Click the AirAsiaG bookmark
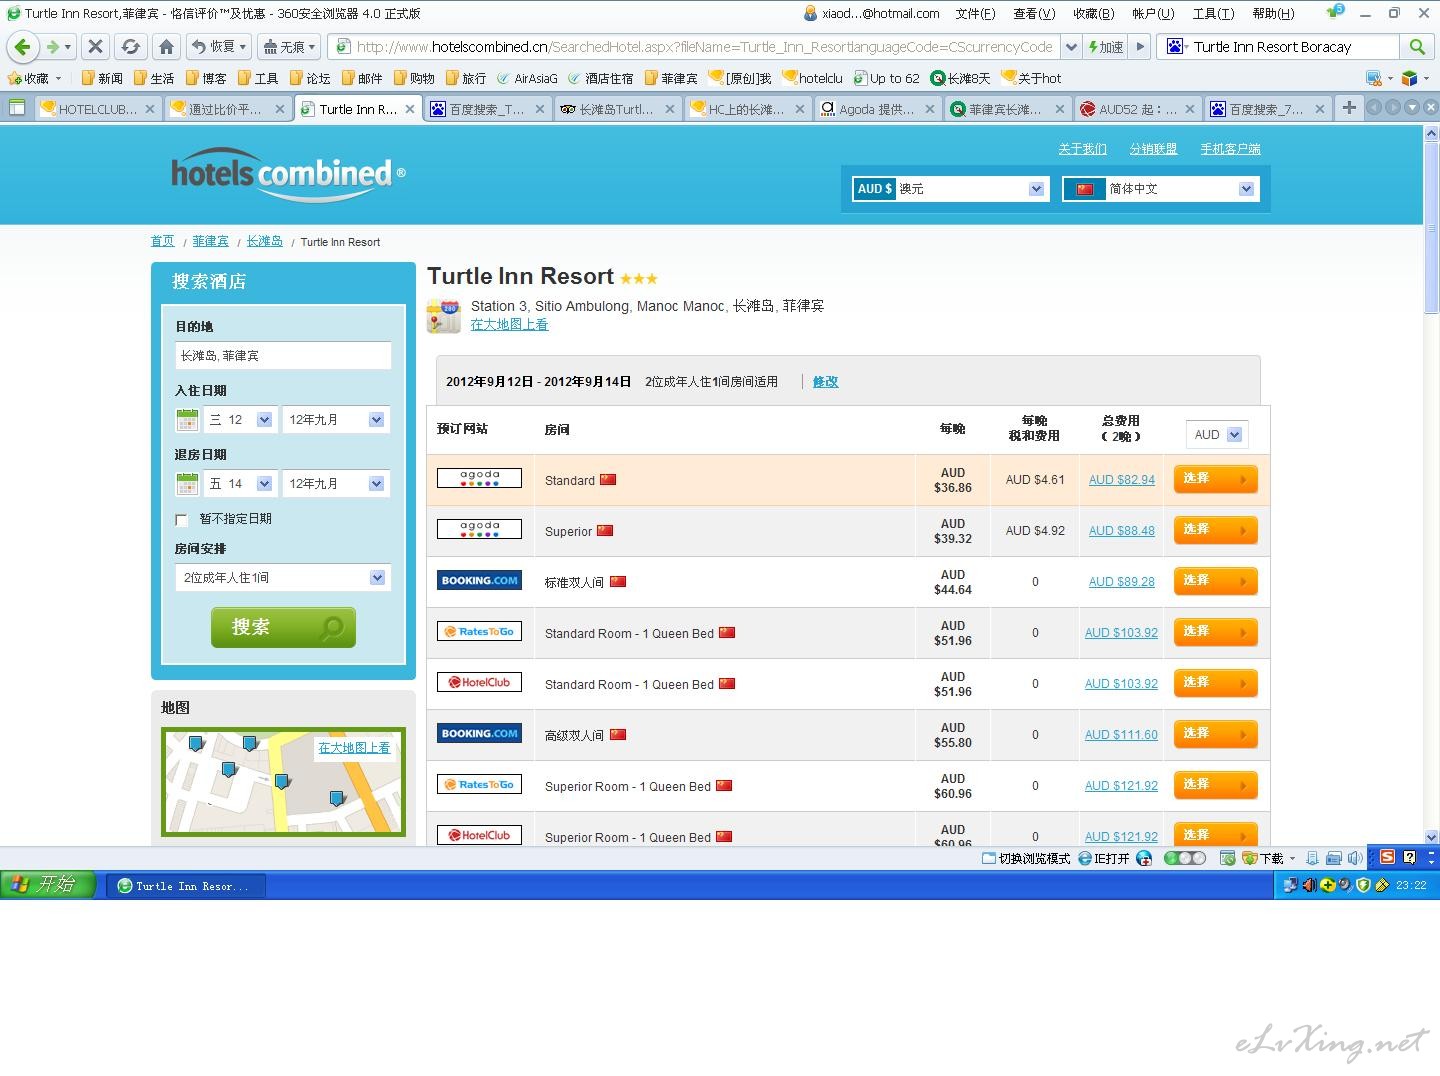This screenshot has height=1076, width=1440. pos(527,78)
